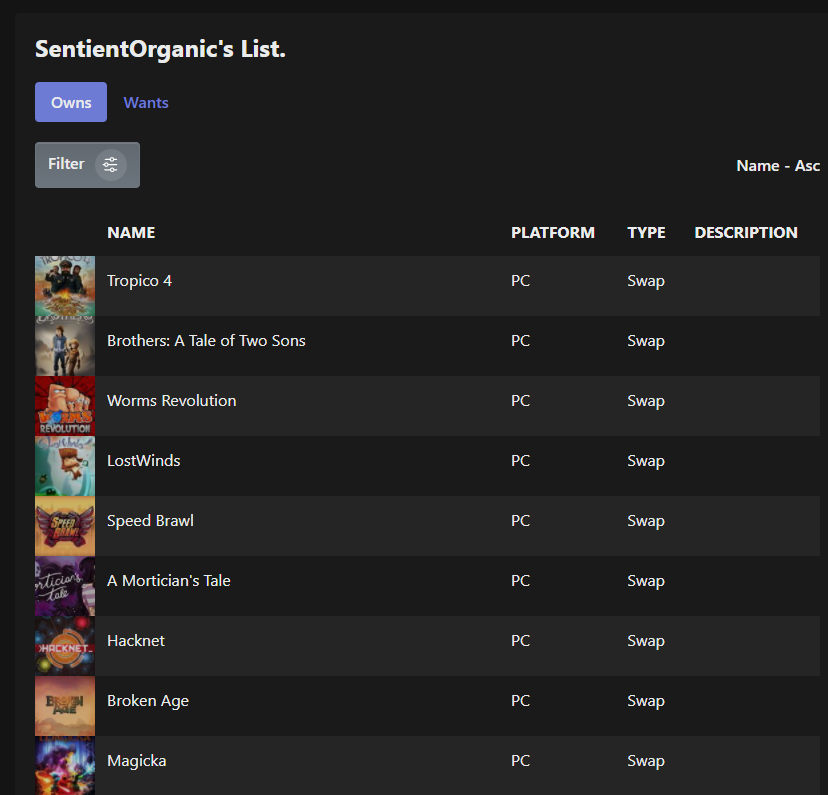828x795 pixels.
Task: Open the Name - Asc sort dropdown
Action: [x=778, y=166]
